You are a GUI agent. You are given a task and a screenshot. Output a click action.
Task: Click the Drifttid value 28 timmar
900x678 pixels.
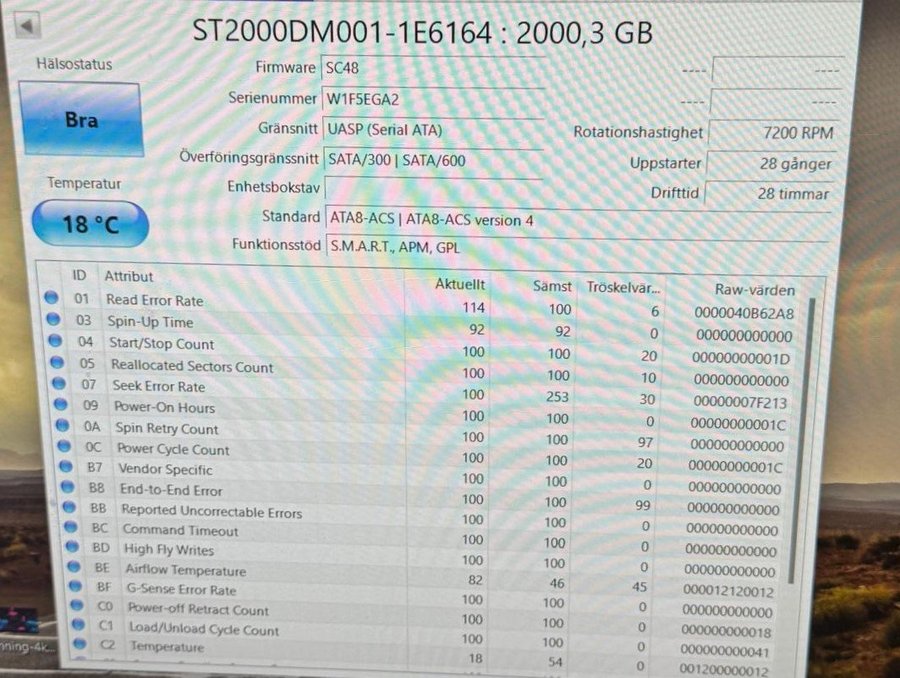click(x=769, y=194)
